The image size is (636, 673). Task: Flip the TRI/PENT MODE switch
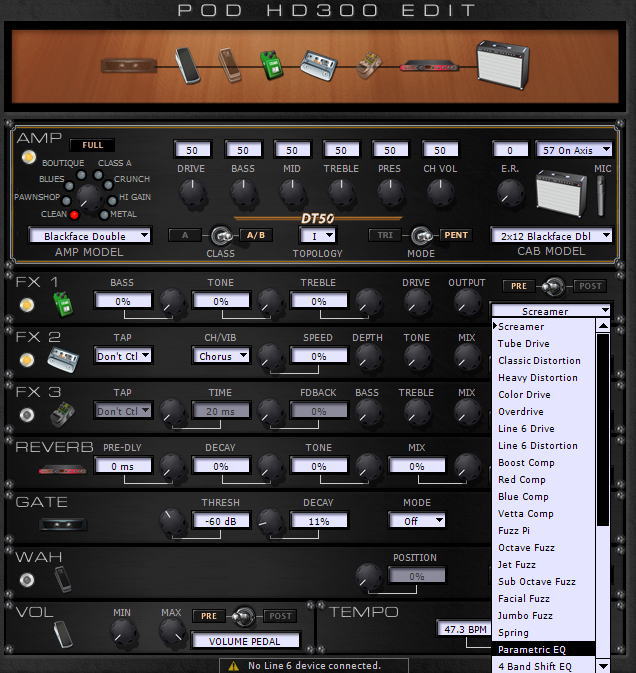coord(421,236)
